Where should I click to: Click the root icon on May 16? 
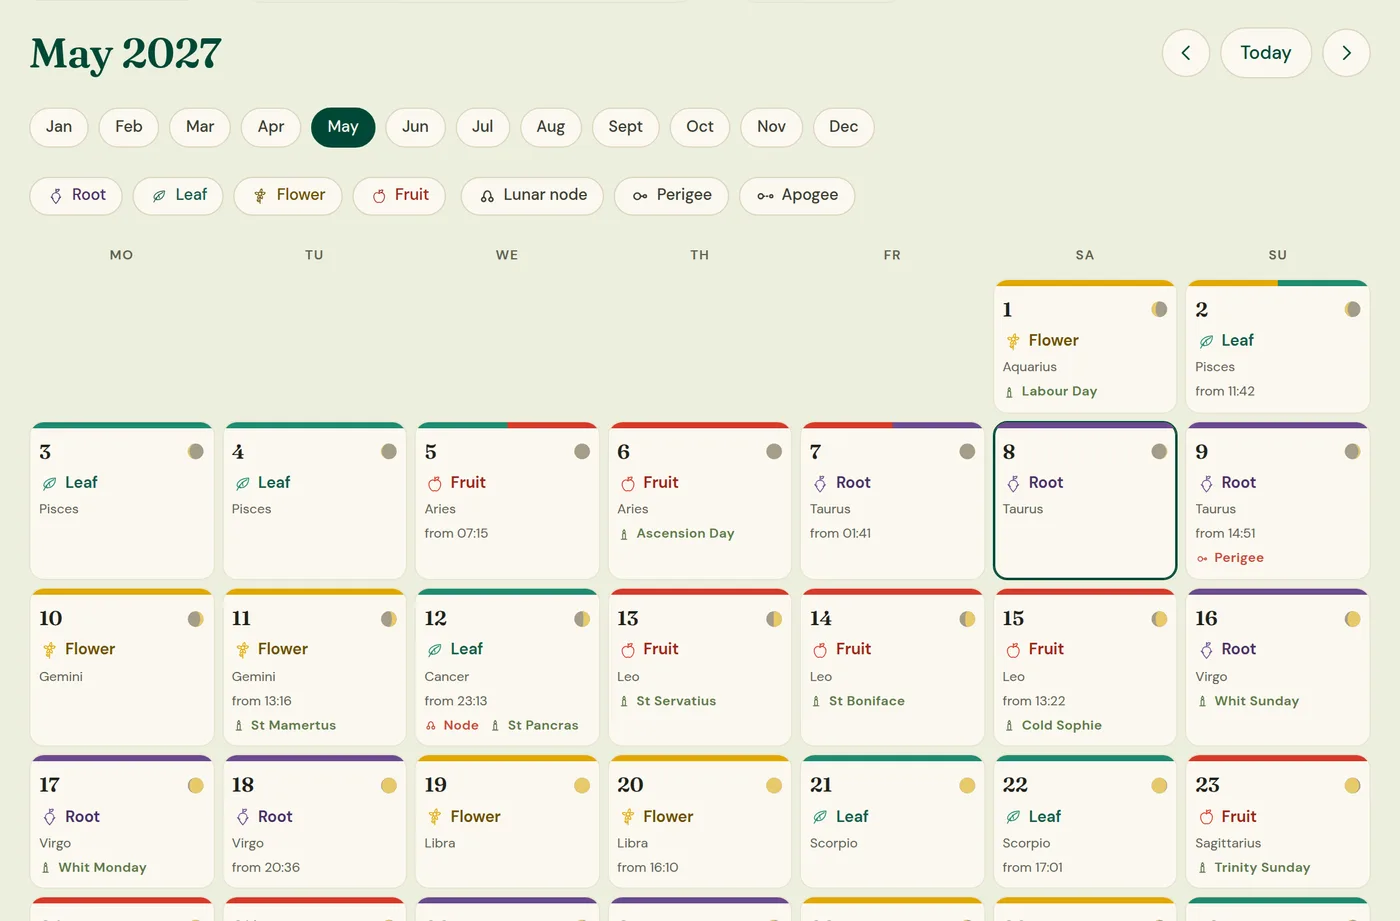pos(1206,650)
